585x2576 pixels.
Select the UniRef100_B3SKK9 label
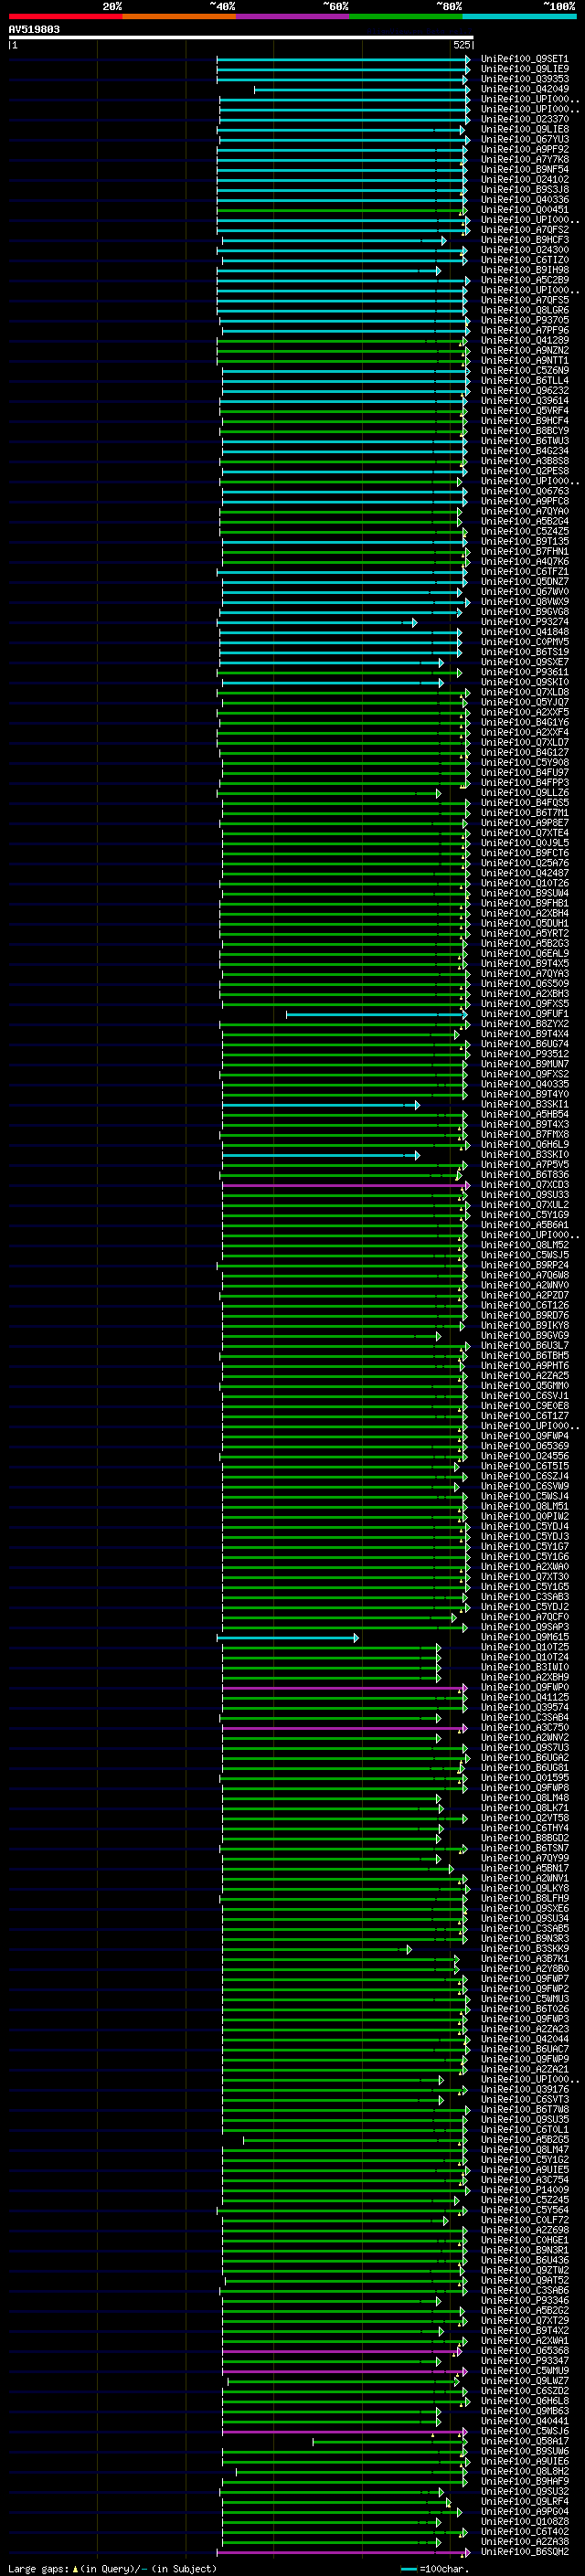point(524,1949)
